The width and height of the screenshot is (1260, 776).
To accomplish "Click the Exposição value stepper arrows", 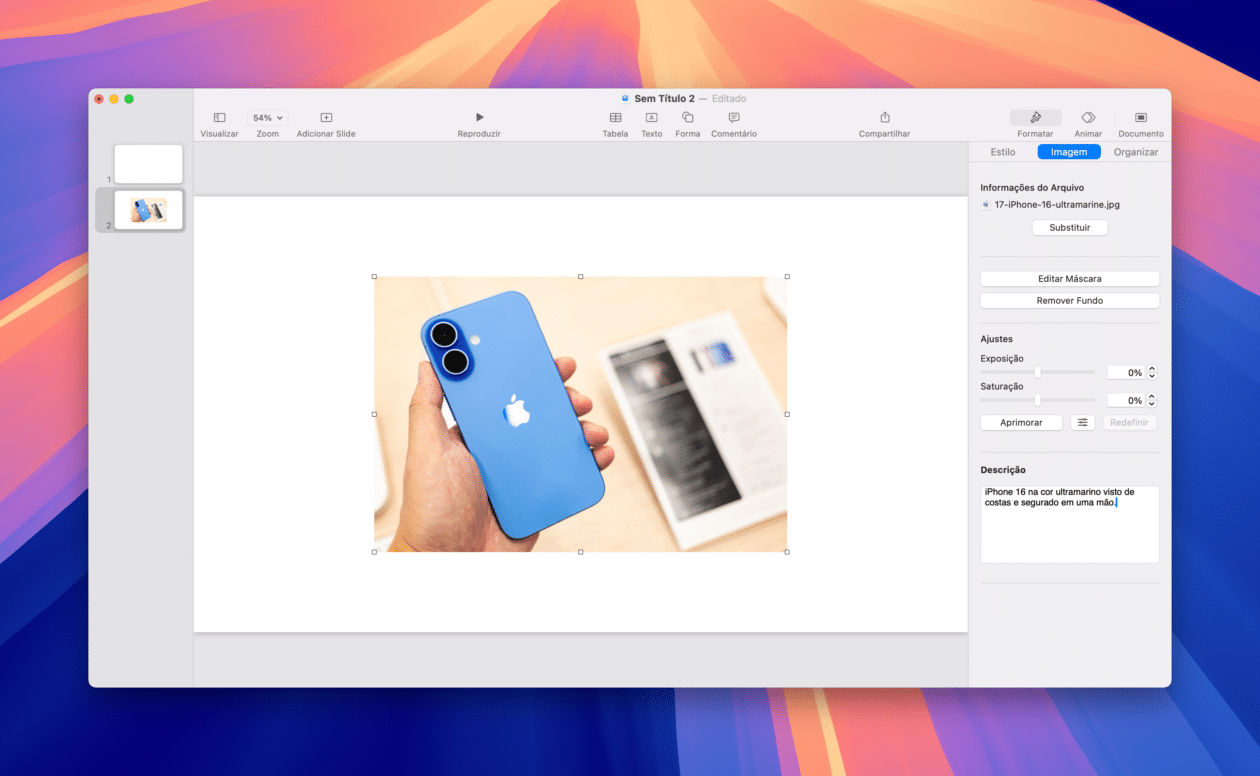I will 1152,372.
